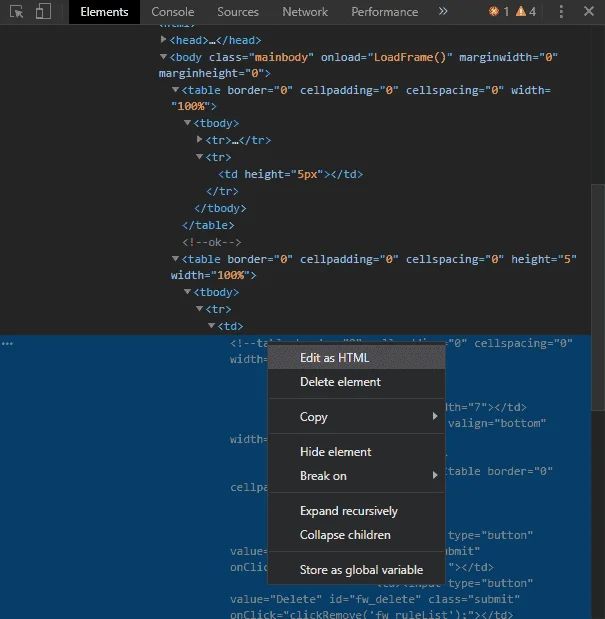Click the ellipsis beside the selected node

(x=7, y=343)
